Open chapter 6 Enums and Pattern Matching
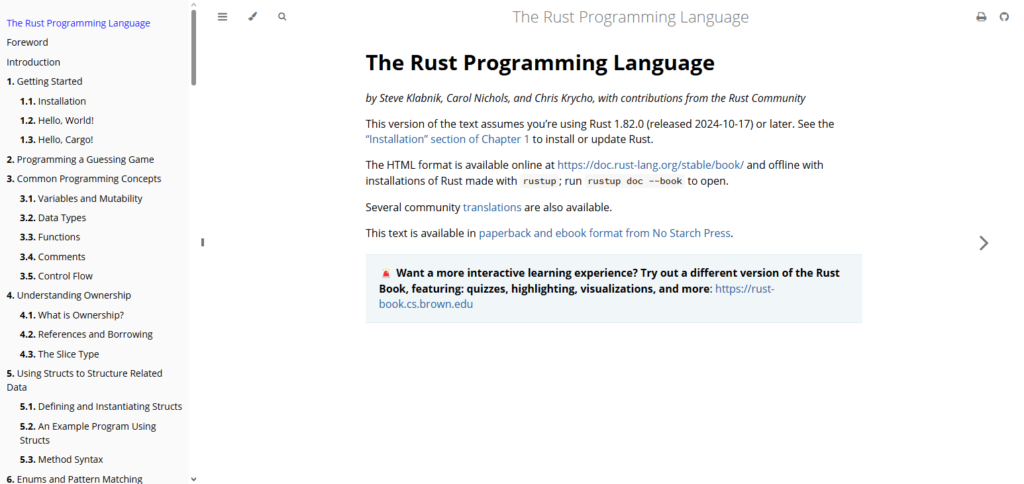This screenshot has width=1024, height=484. pyautogui.click(x=74, y=479)
